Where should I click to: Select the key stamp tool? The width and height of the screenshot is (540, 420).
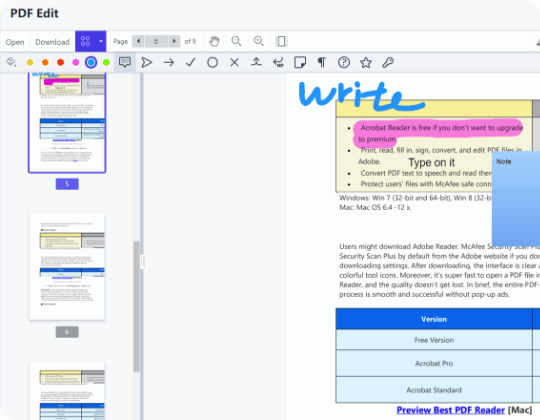point(388,62)
